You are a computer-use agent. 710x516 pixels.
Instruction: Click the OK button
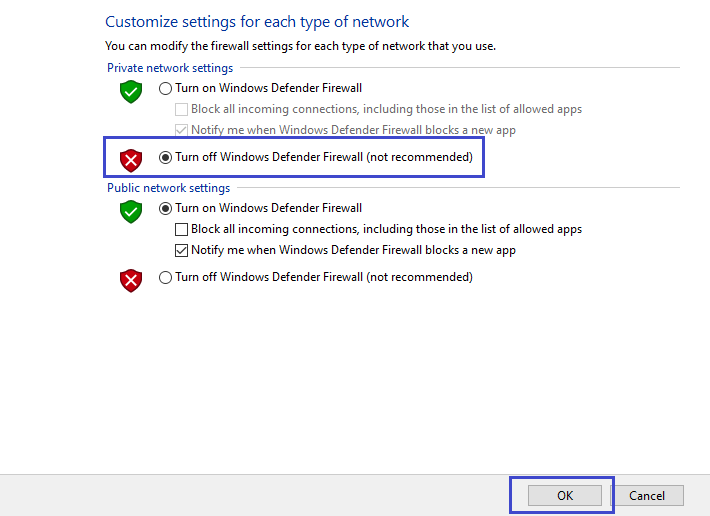[565, 496]
